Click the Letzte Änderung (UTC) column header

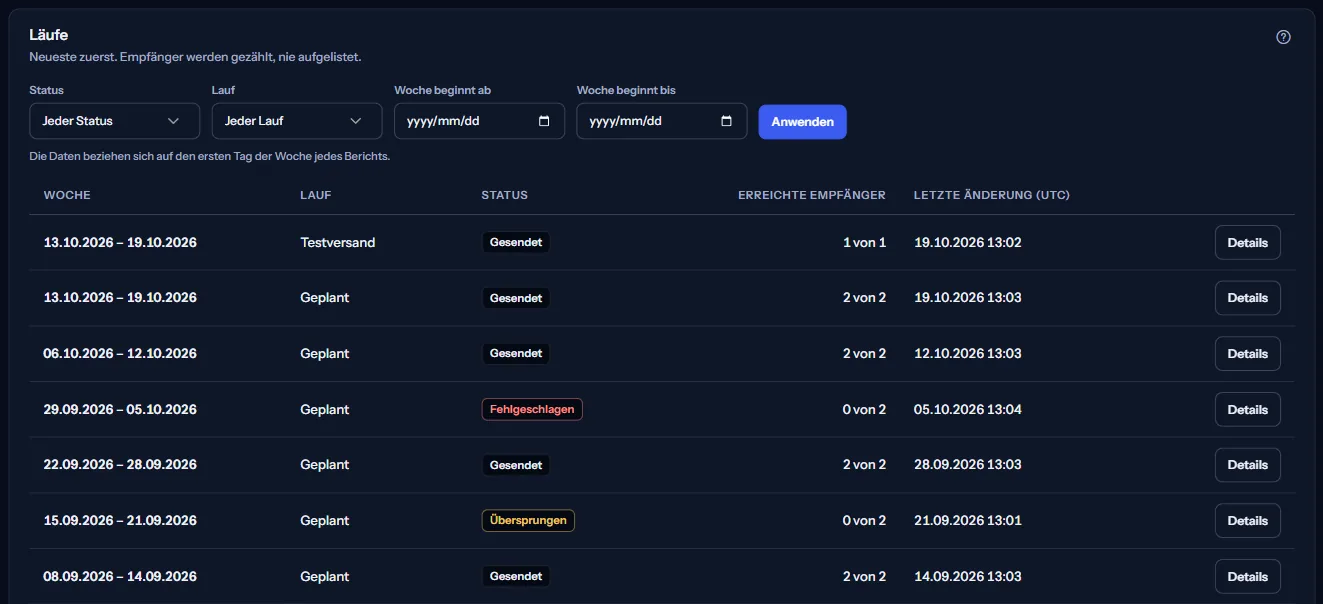(x=992, y=195)
